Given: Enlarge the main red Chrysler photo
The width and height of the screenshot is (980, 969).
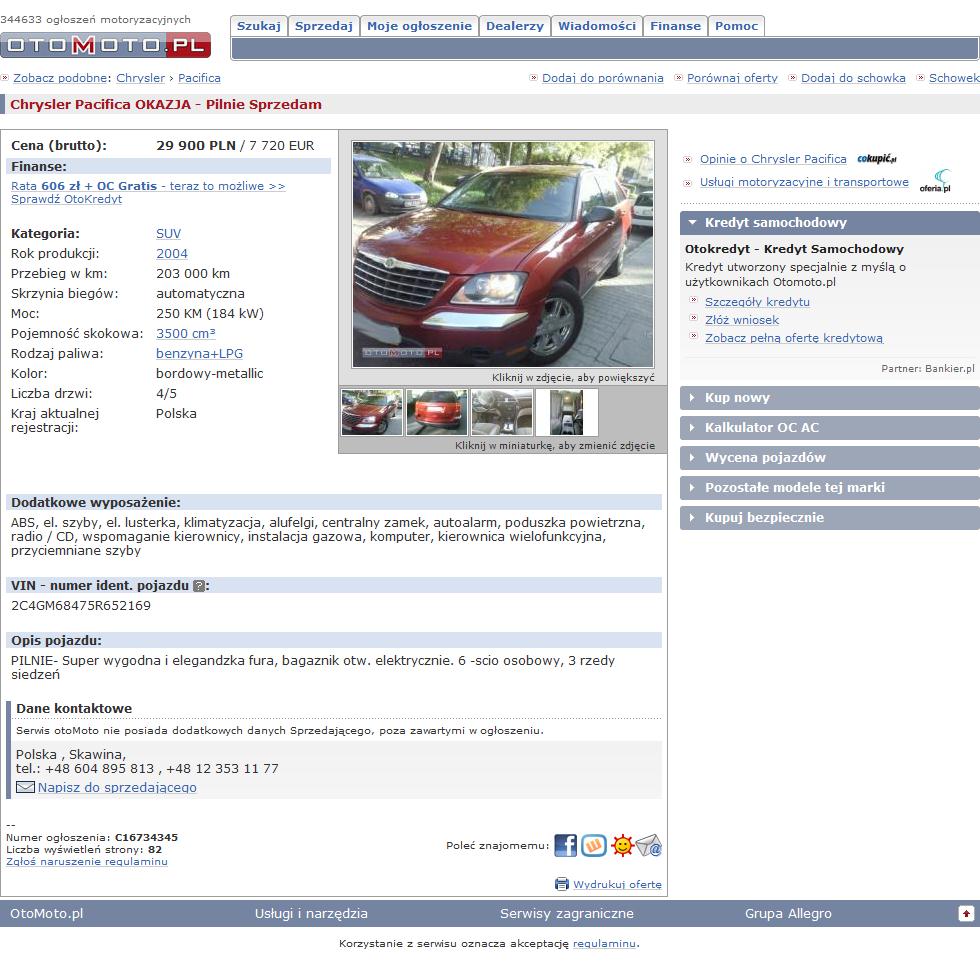Looking at the screenshot, I should [x=503, y=254].
